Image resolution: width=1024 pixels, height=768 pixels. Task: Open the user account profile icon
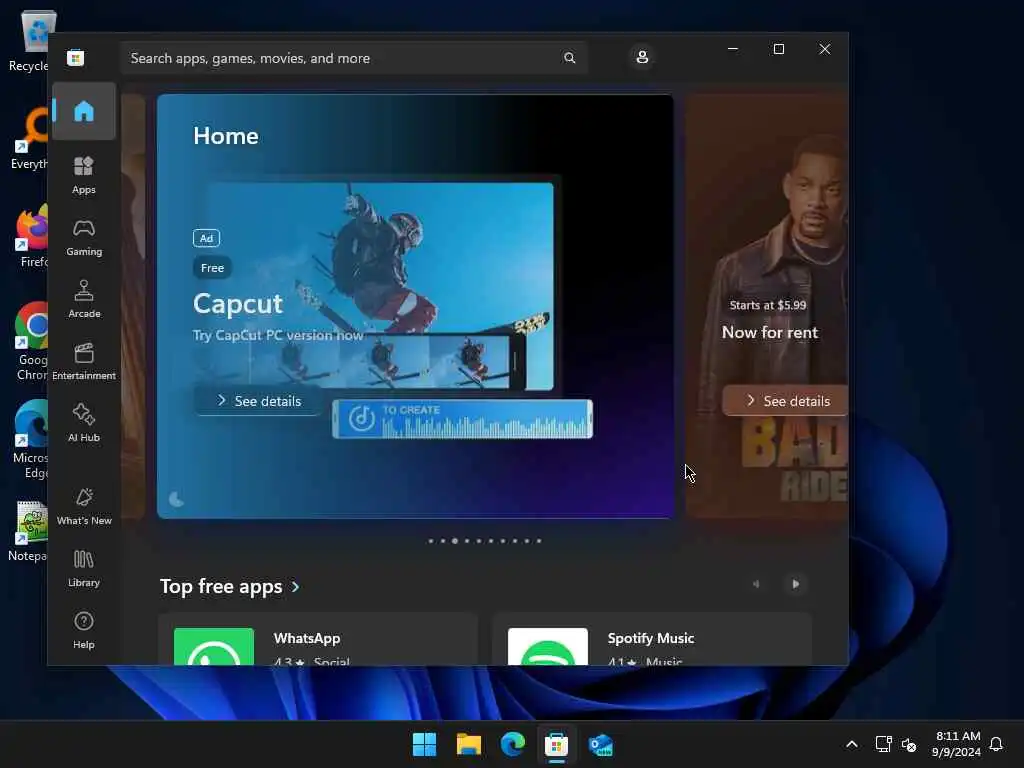click(x=642, y=57)
